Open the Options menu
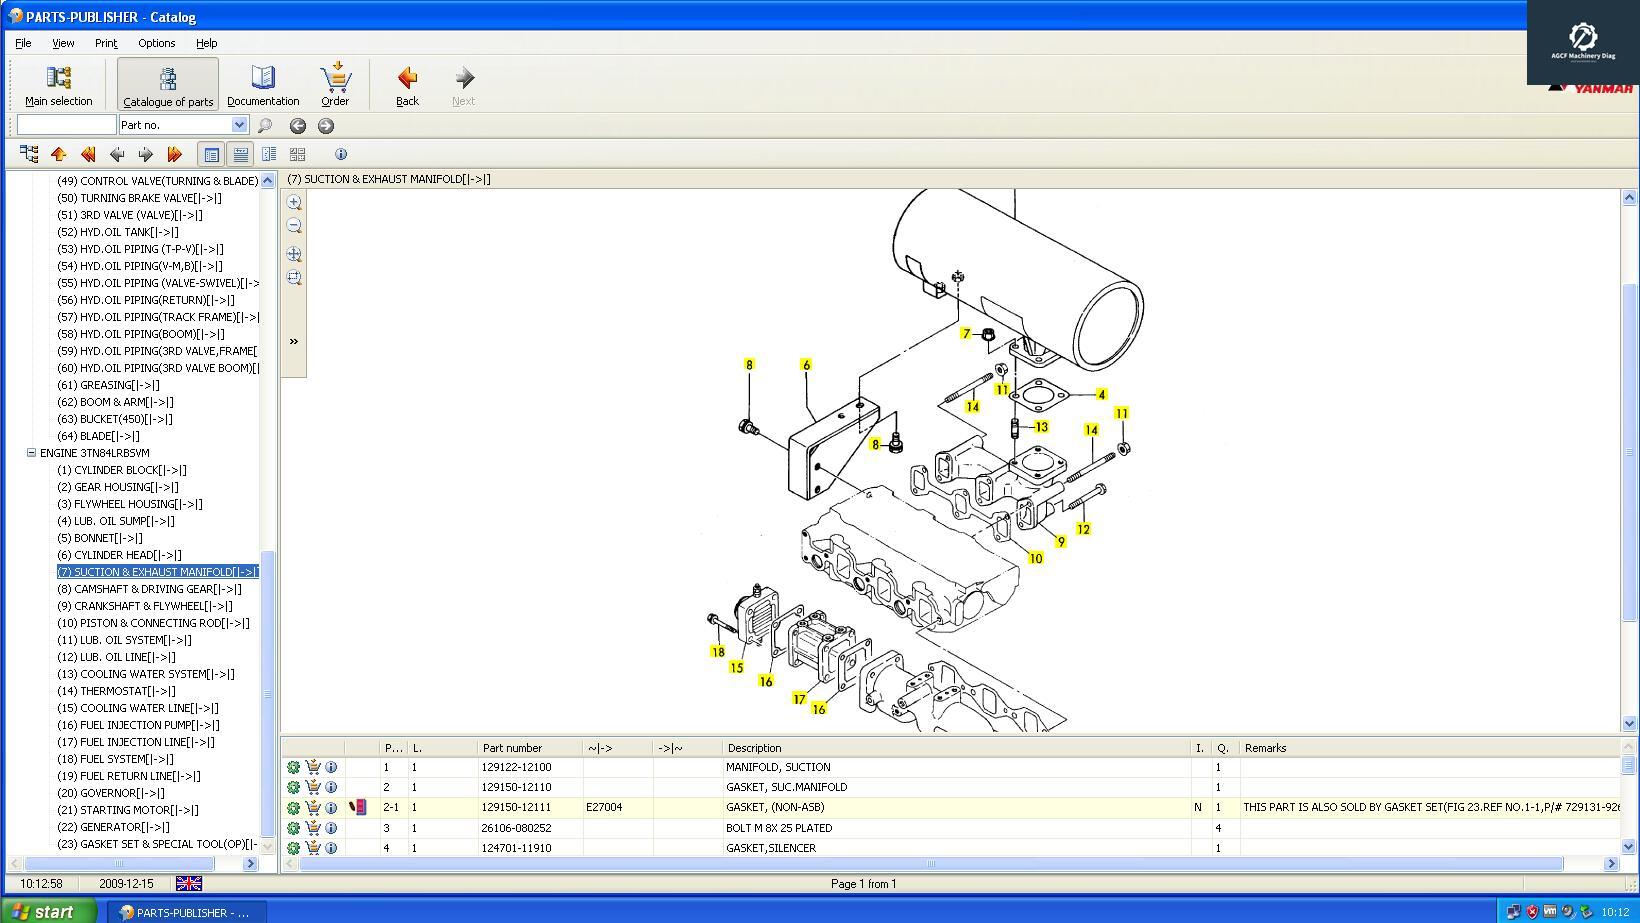Image resolution: width=1640 pixels, height=923 pixels. pyautogui.click(x=156, y=43)
